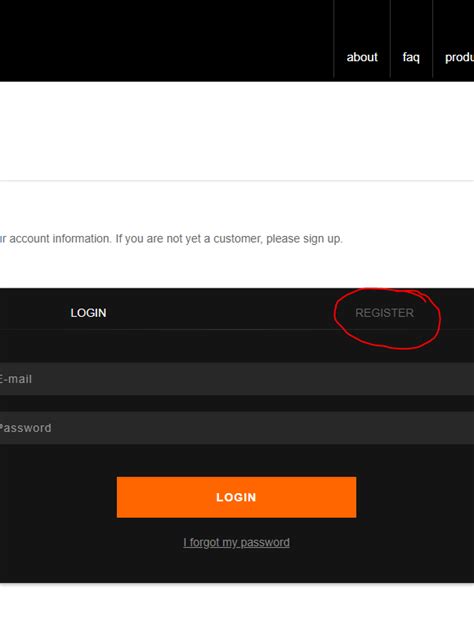Choose the red-circled REGISTER option
The height and width of the screenshot is (632, 474).
pyautogui.click(x=384, y=313)
